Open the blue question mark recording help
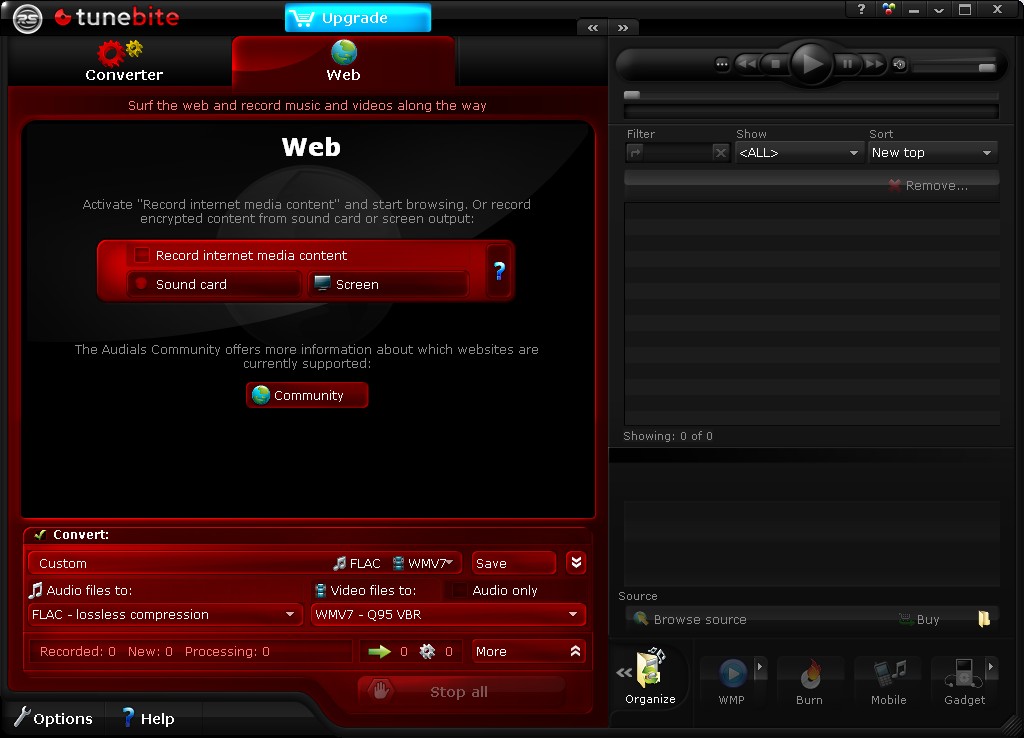The height and width of the screenshot is (738, 1024). click(x=499, y=270)
